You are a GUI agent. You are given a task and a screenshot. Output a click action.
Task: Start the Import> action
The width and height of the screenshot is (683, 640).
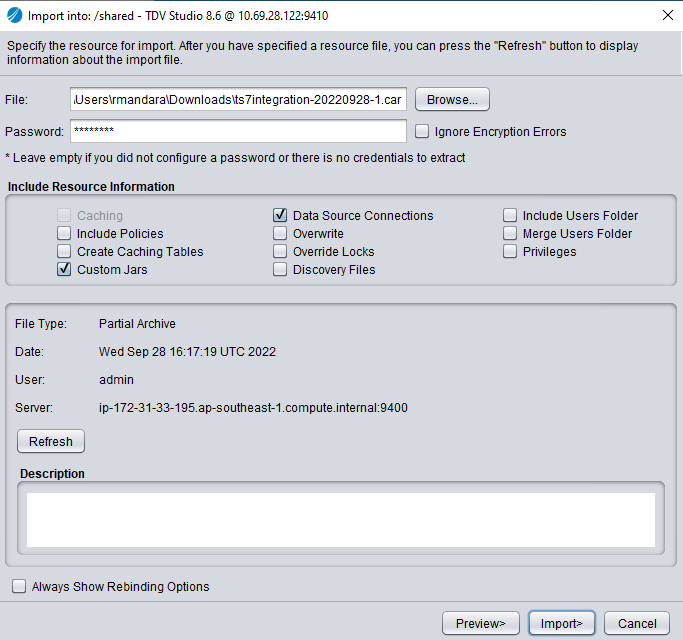pyautogui.click(x=561, y=623)
